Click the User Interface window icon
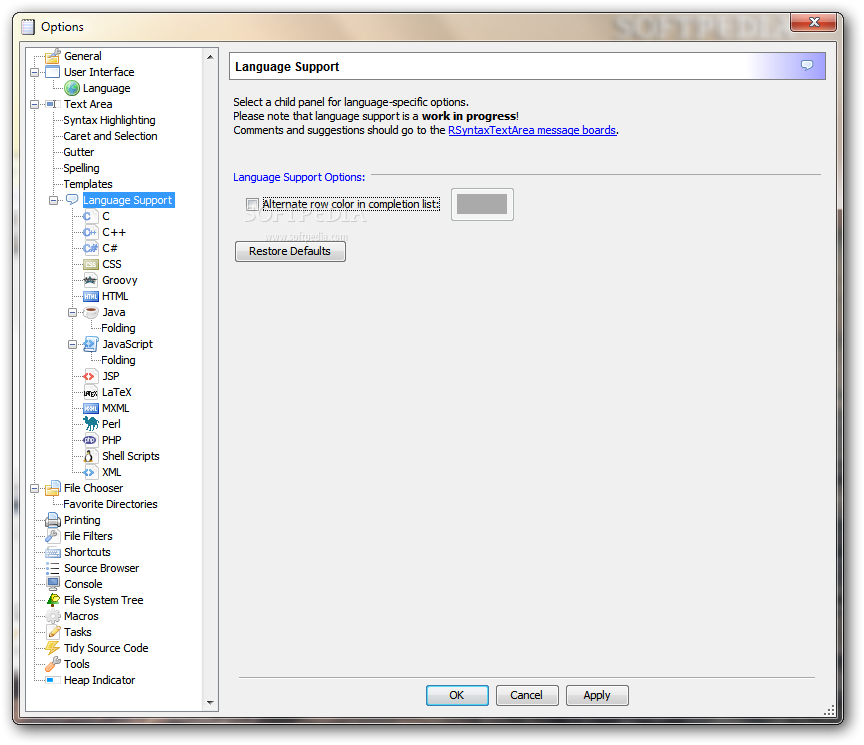 (x=52, y=72)
